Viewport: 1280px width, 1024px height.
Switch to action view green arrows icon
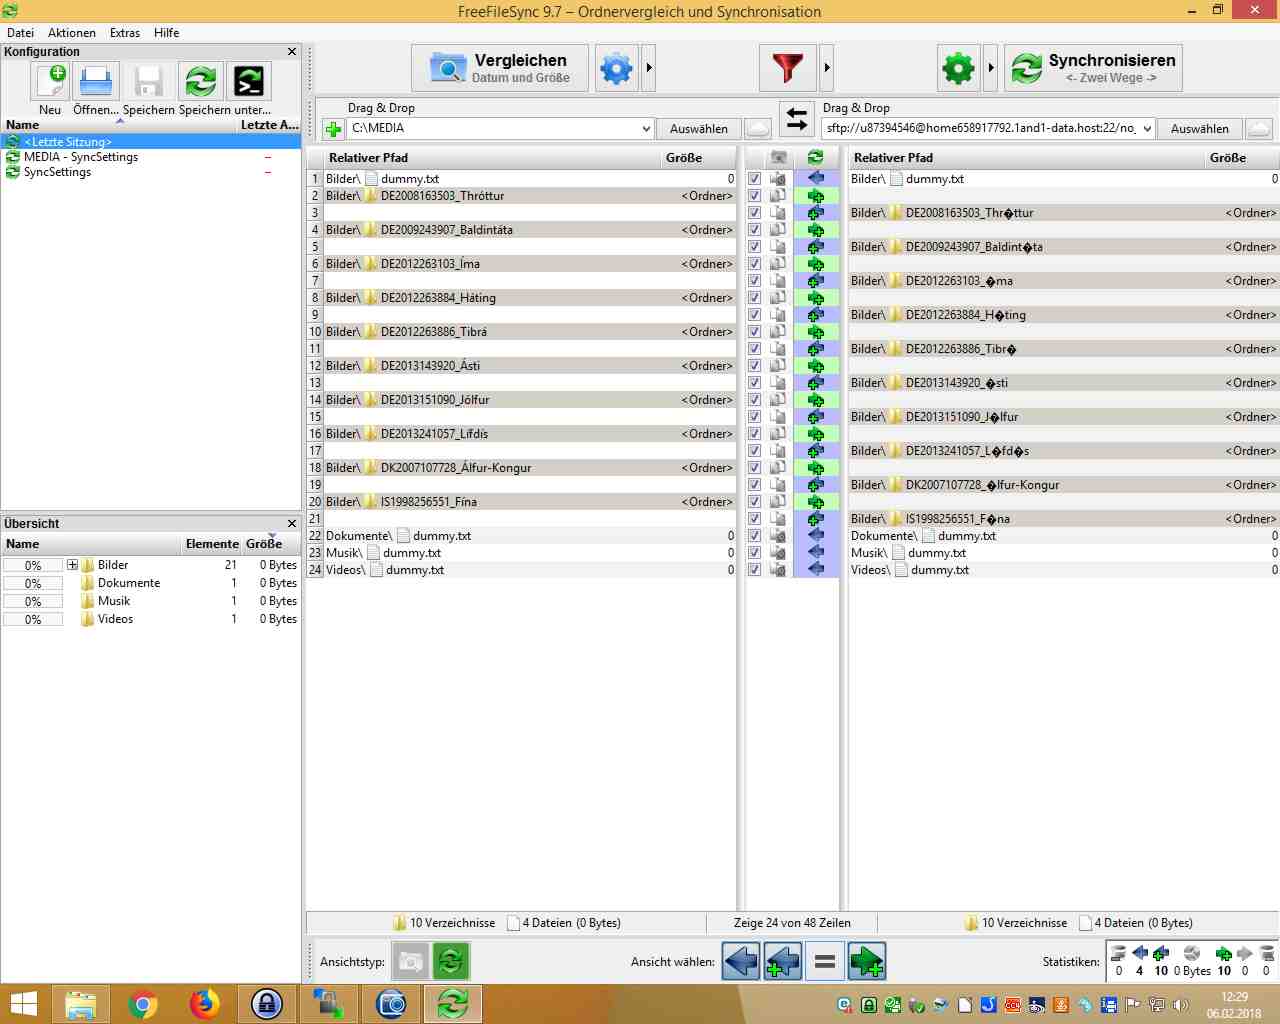(x=450, y=962)
